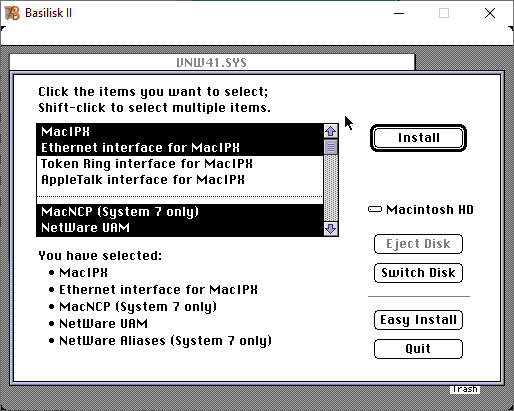Minimize the Basilisk II window
This screenshot has height=411, width=514.
click(399, 13)
